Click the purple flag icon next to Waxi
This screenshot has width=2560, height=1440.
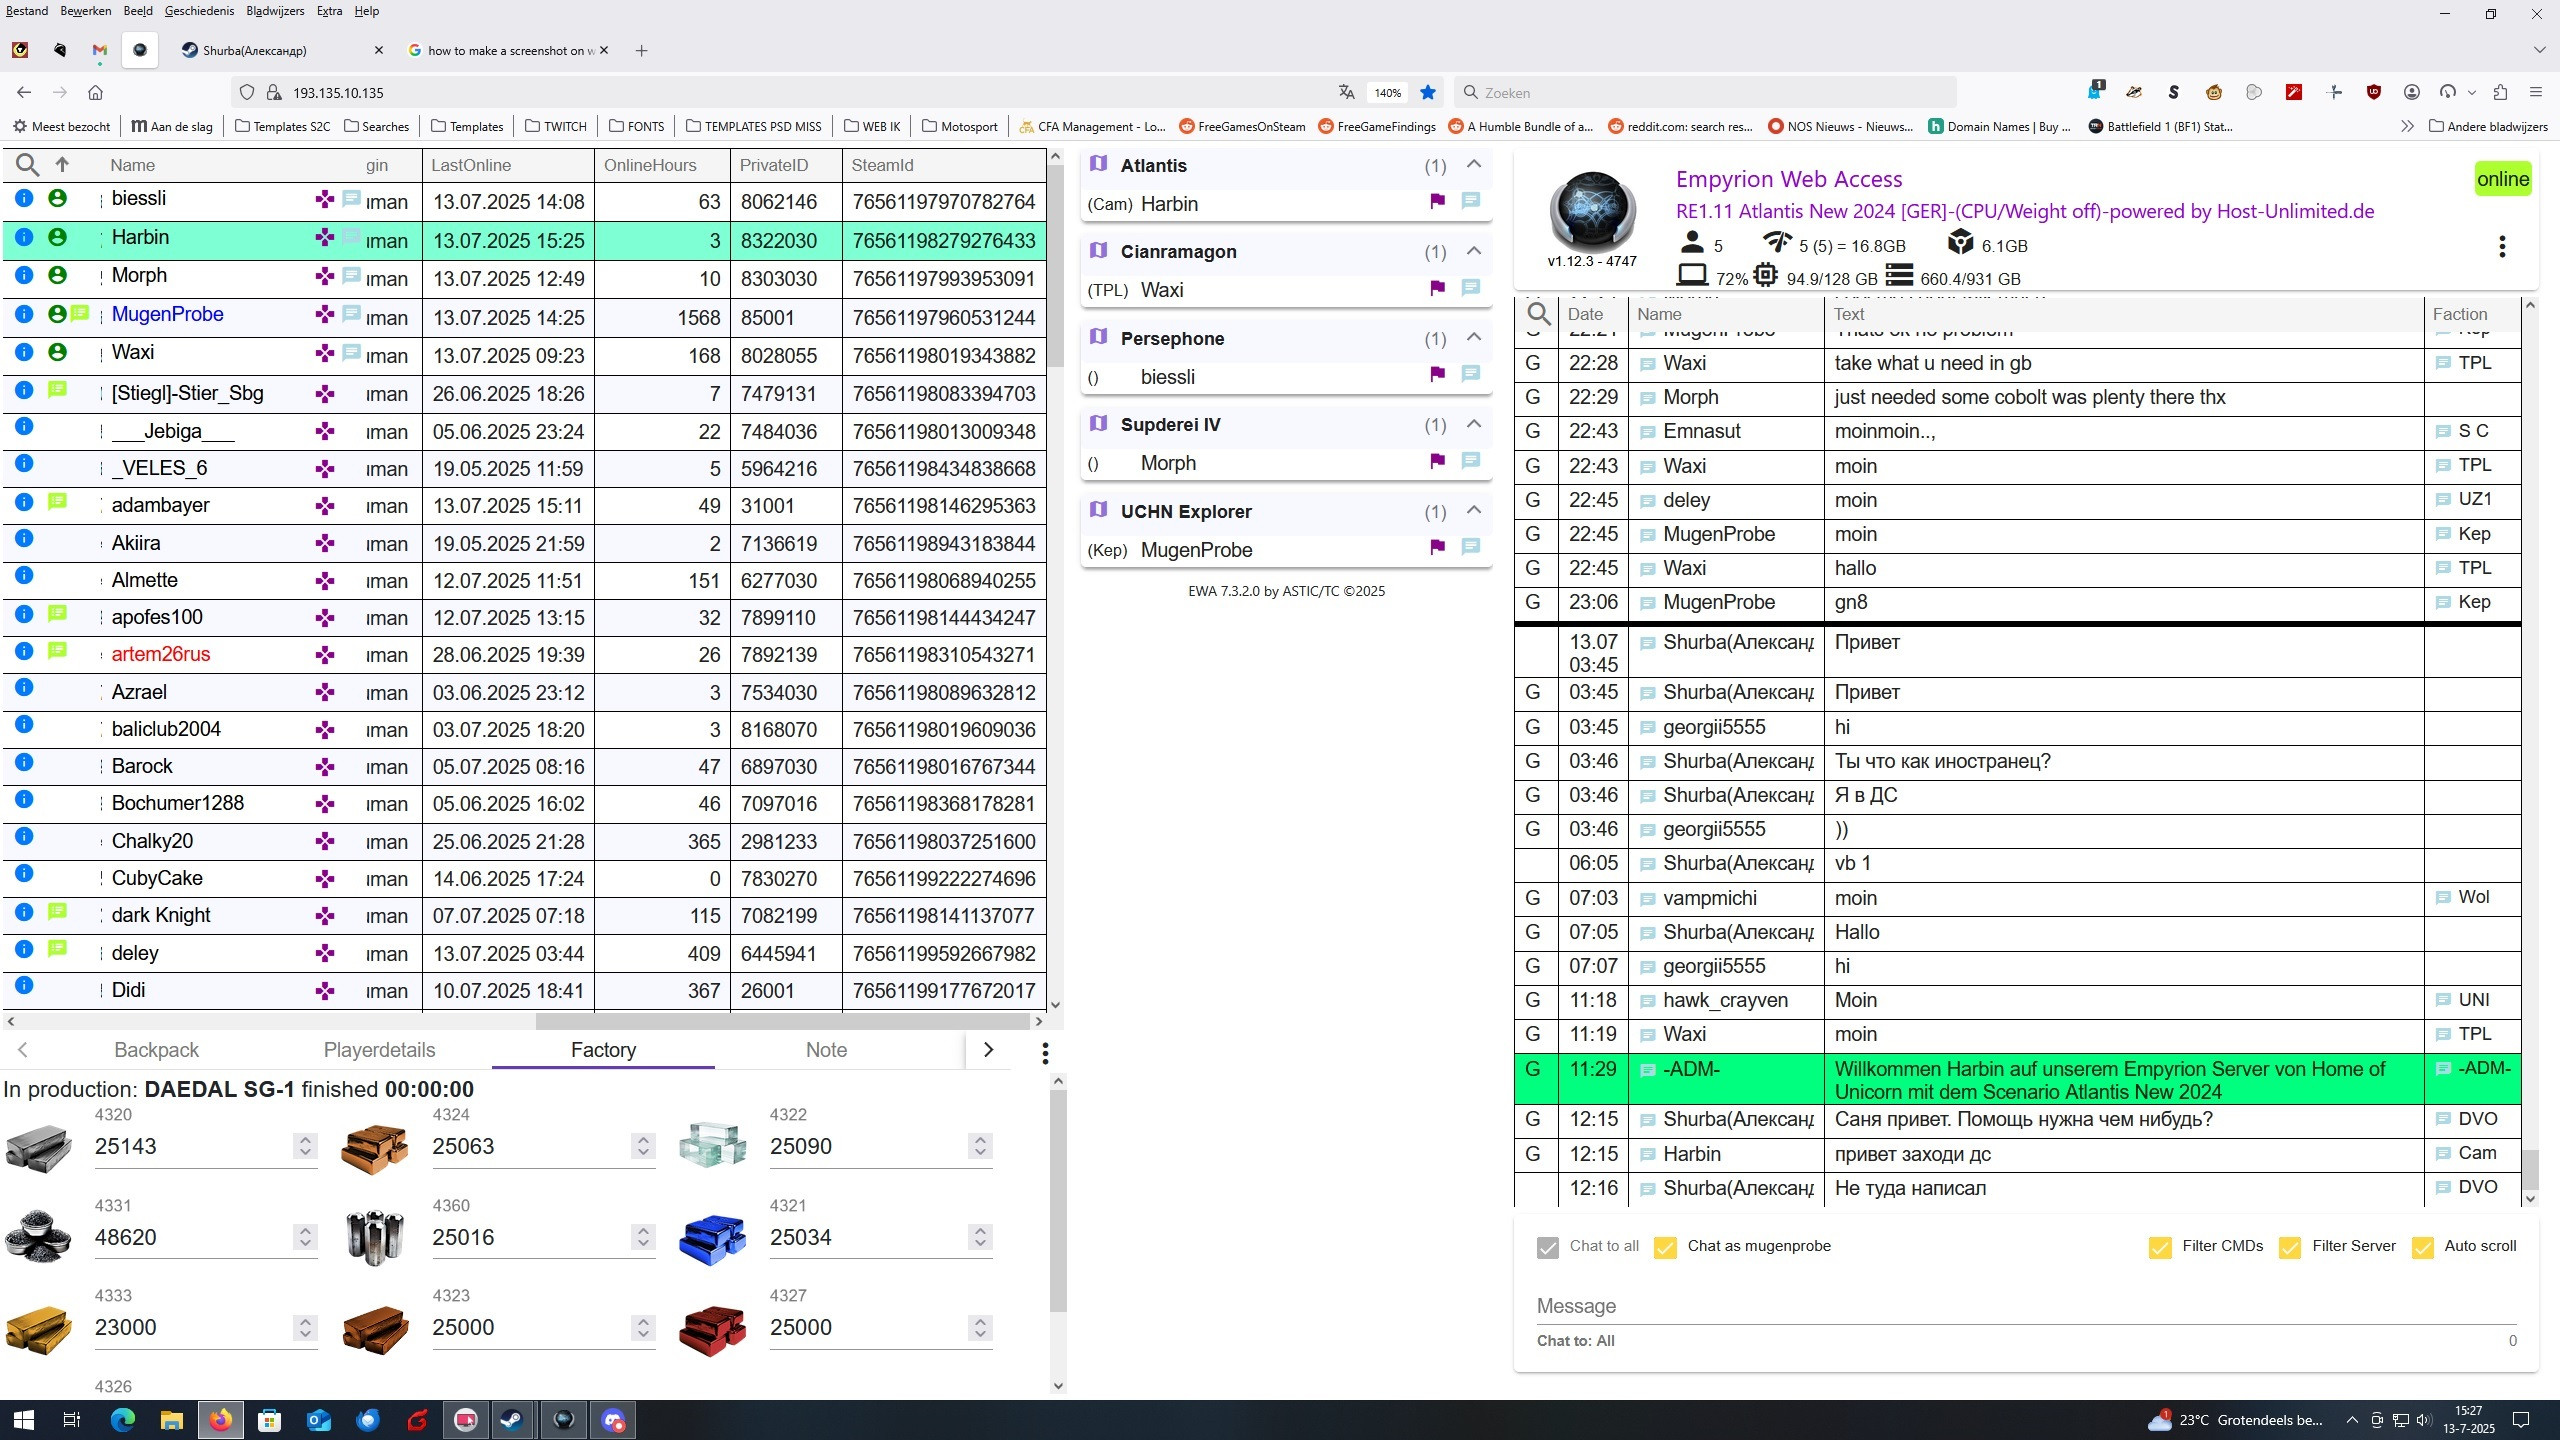point(1437,288)
